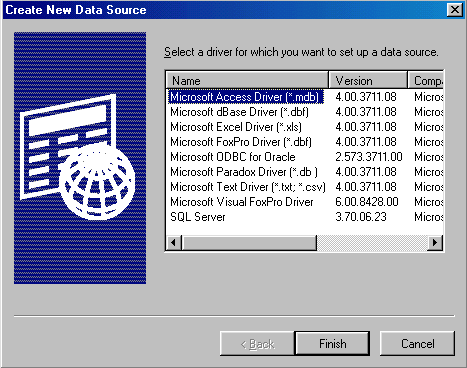The image size is (467, 368).
Task: Select Microsoft FoxPro Driver (*.dbf)
Action: tap(241, 142)
